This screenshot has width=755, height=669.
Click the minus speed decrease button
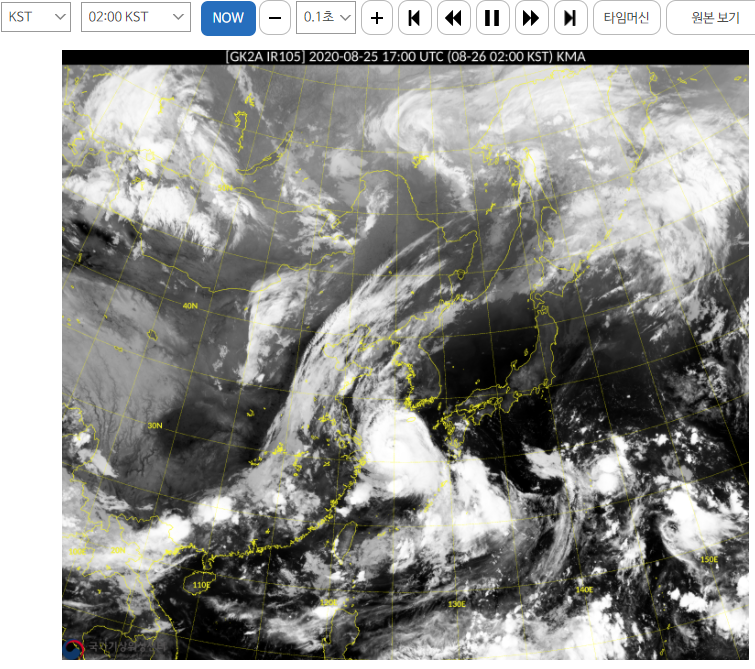click(275, 18)
